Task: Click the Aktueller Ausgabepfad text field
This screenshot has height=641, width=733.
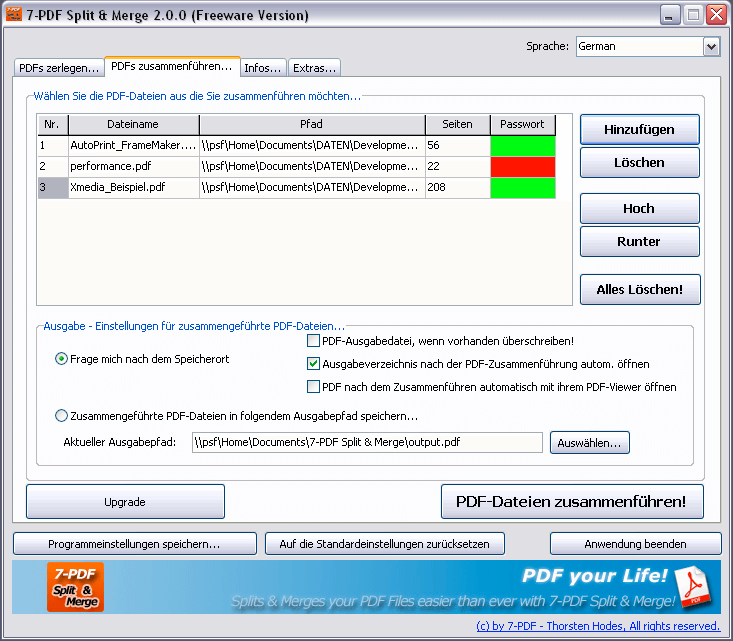Action: tap(367, 442)
